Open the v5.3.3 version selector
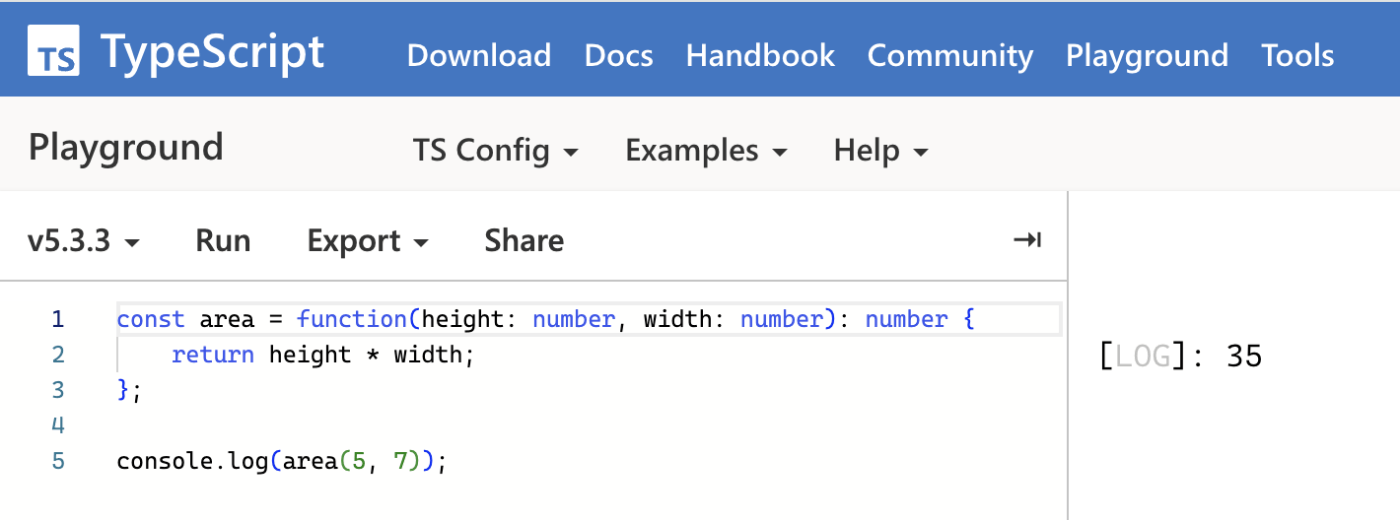The width and height of the screenshot is (1400, 520). click(x=84, y=241)
